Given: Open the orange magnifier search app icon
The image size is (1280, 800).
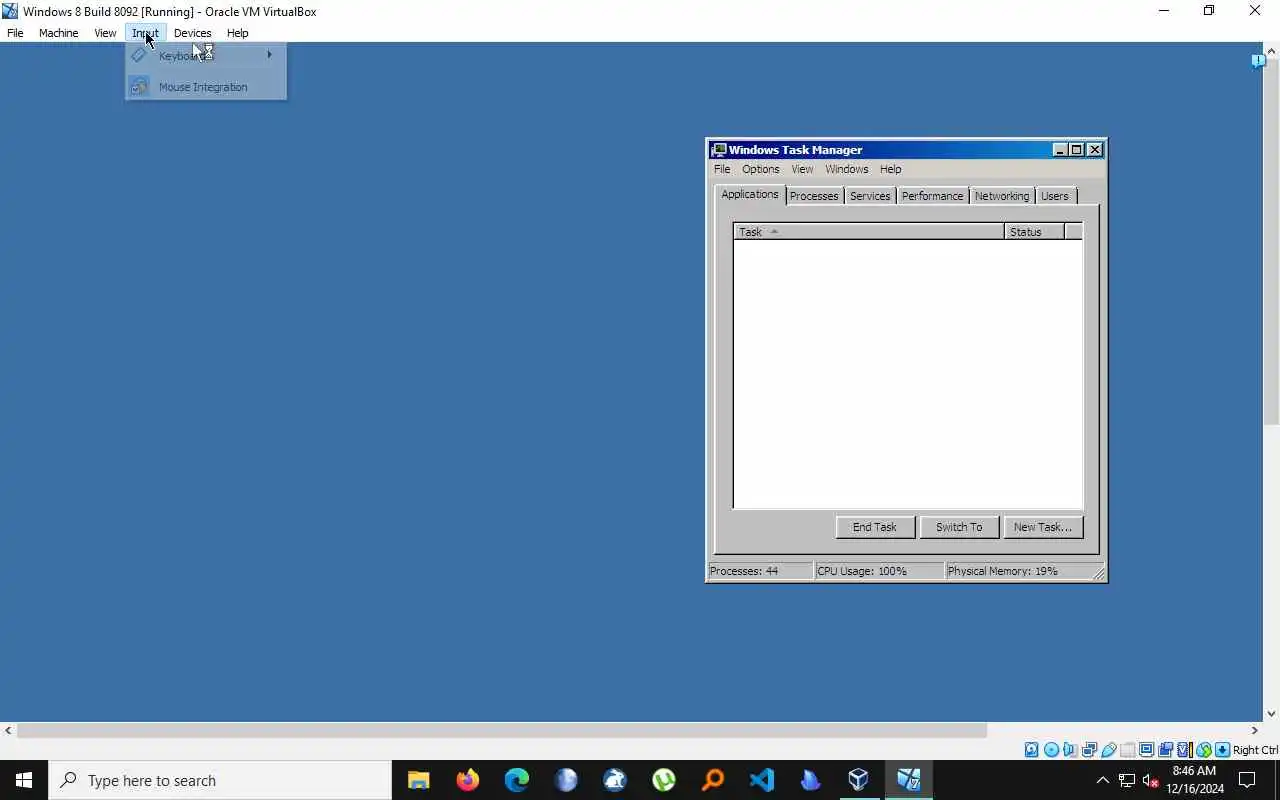Looking at the screenshot, I should coord(712,780).
